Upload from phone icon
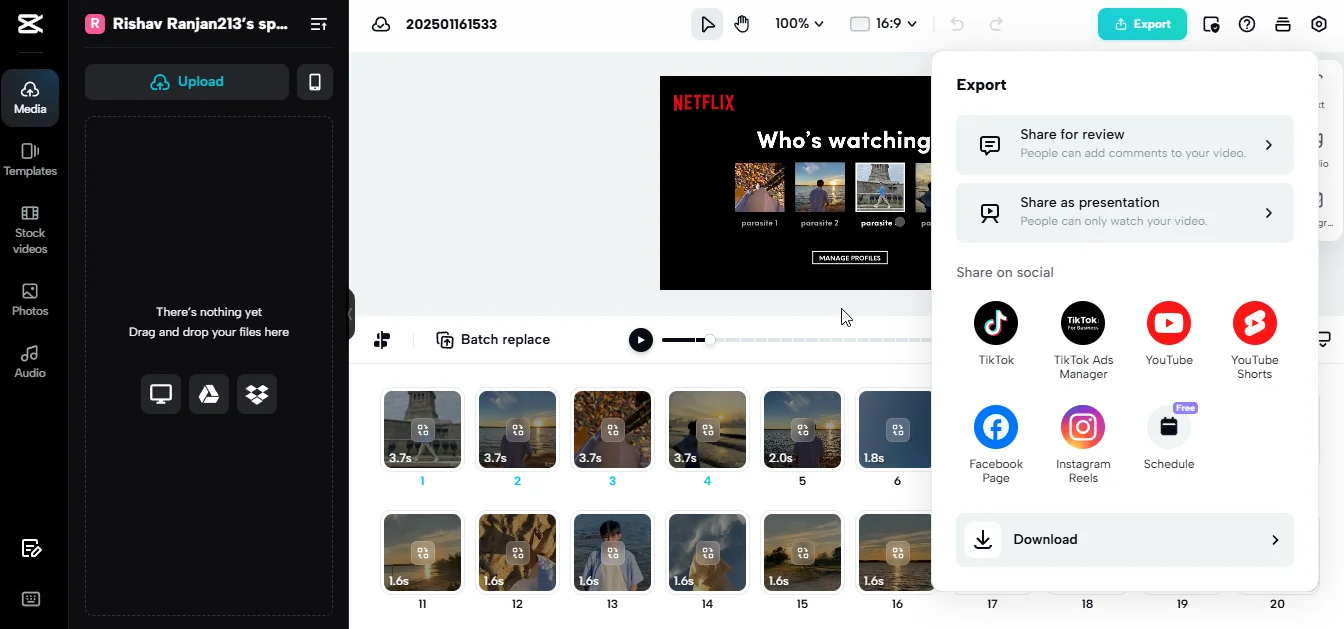 tap(315, 82)
